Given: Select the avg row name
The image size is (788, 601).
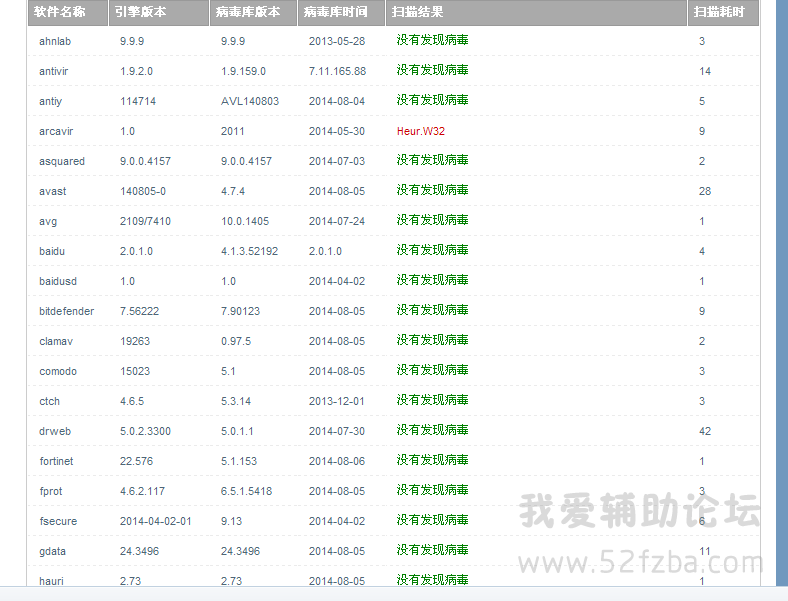Looking at the screenshot, I should 48,222.
